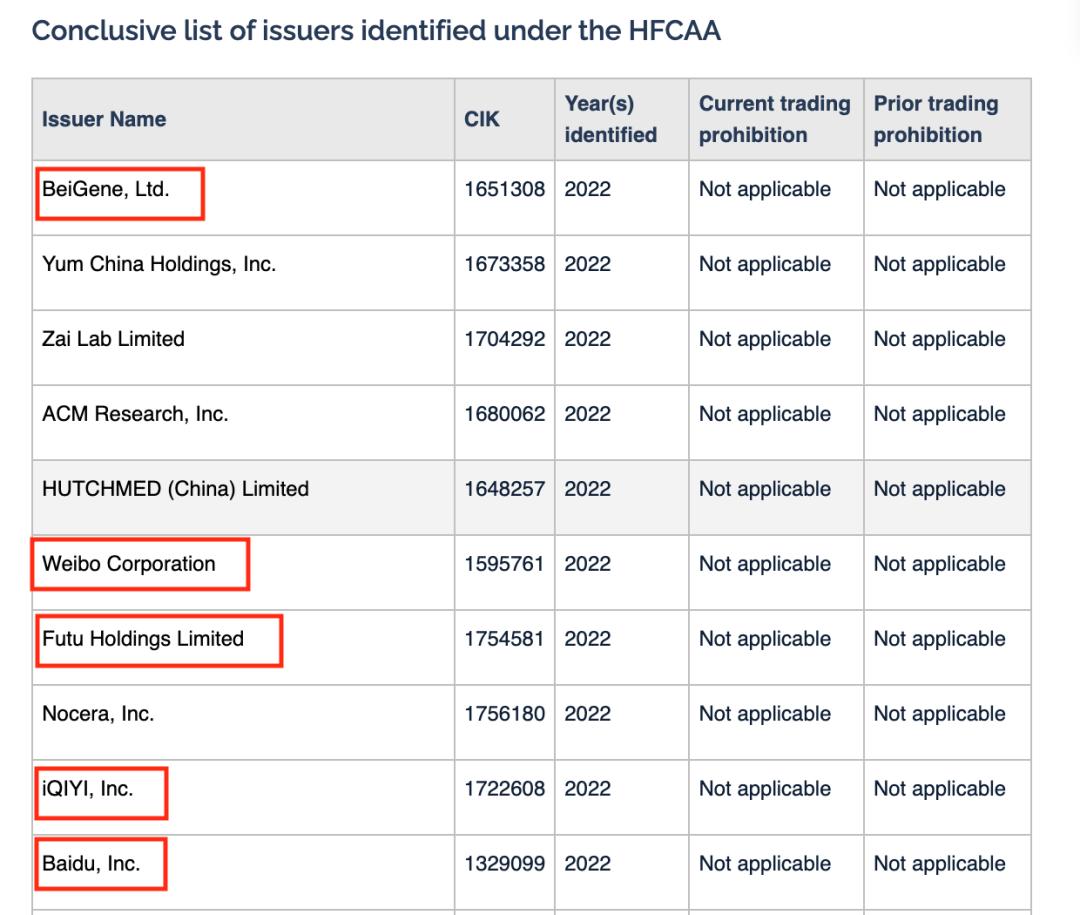Image resolution: width=1080 pixels, height=915 pixels.
Task: Click the Nocera, Inc. issuer name
Action: pyautogui.click(x=98, y=714)
